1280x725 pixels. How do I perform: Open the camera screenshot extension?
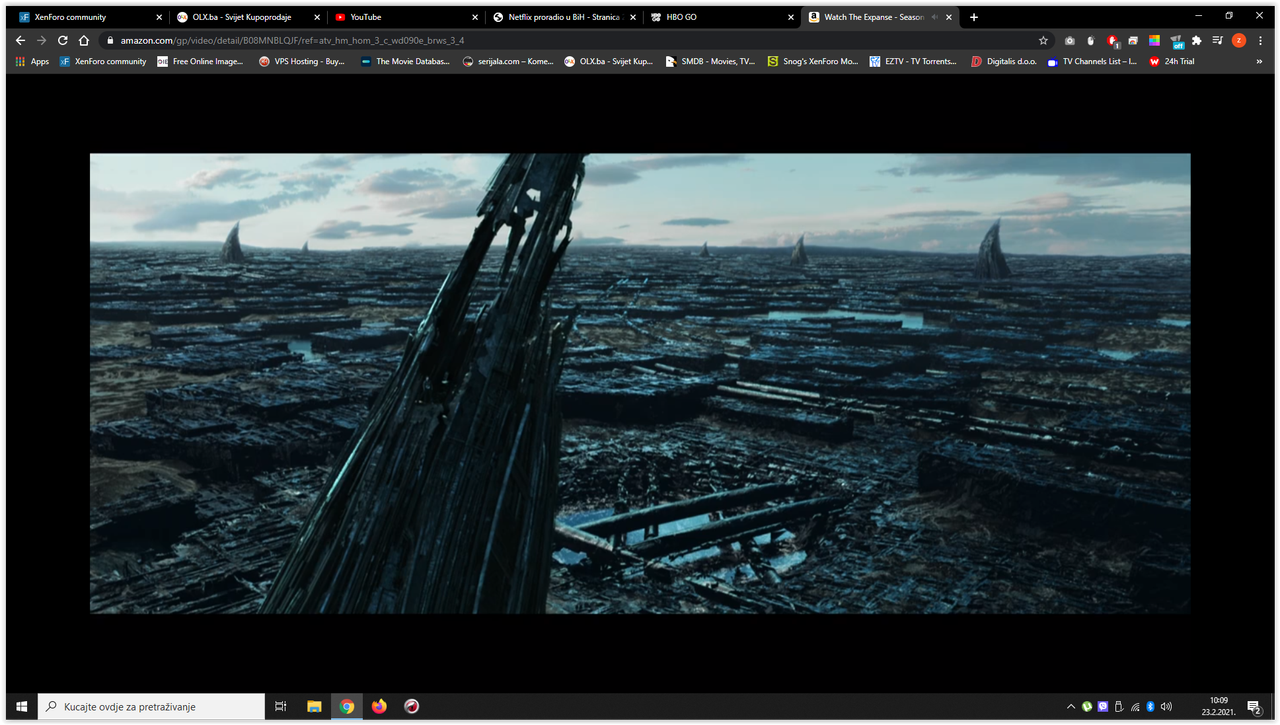pyautogui.click(x=1070, y=40)
